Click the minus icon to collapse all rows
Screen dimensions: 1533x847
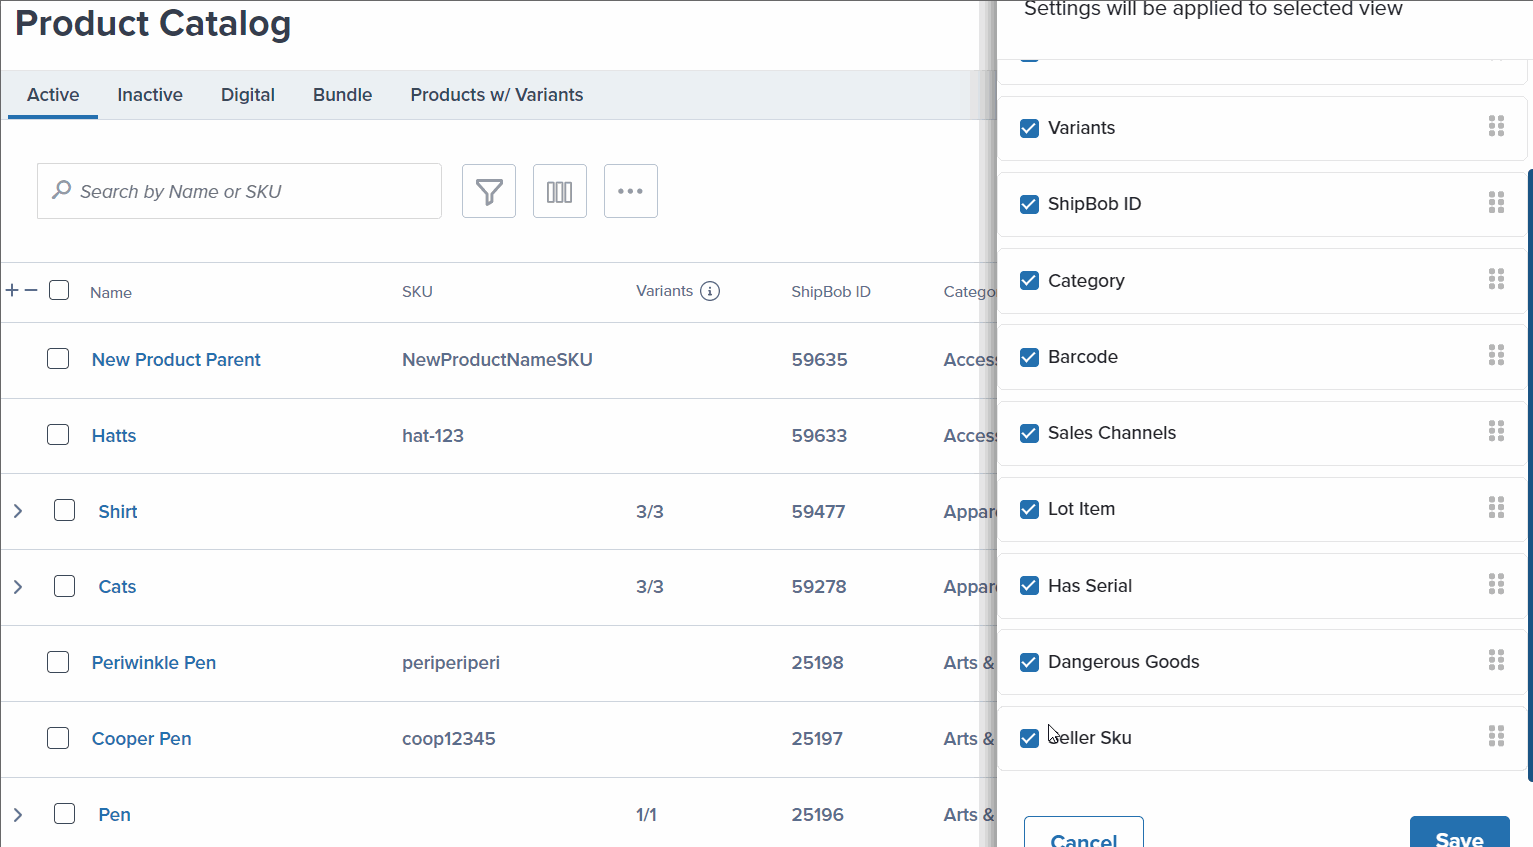[x=30, y=289]
